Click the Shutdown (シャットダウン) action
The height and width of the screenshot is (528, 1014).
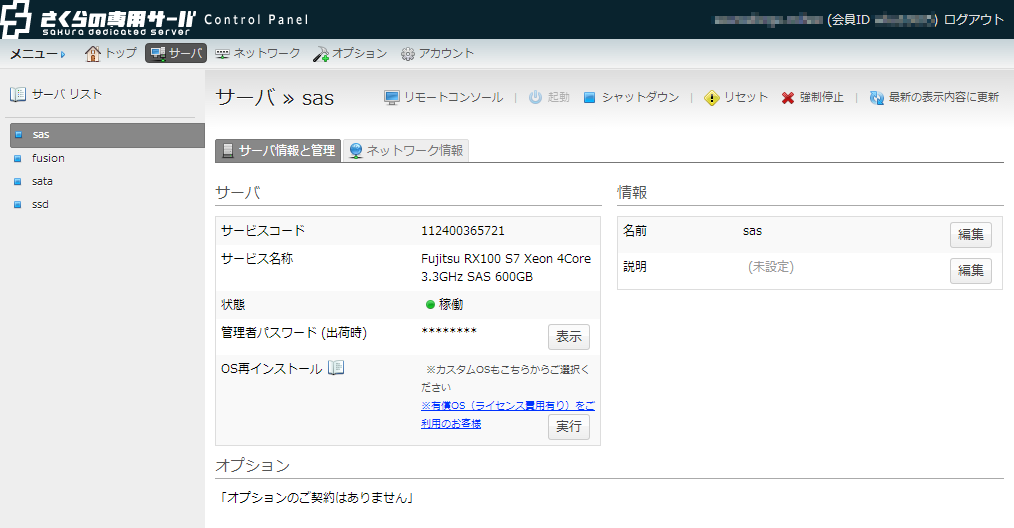631,97
